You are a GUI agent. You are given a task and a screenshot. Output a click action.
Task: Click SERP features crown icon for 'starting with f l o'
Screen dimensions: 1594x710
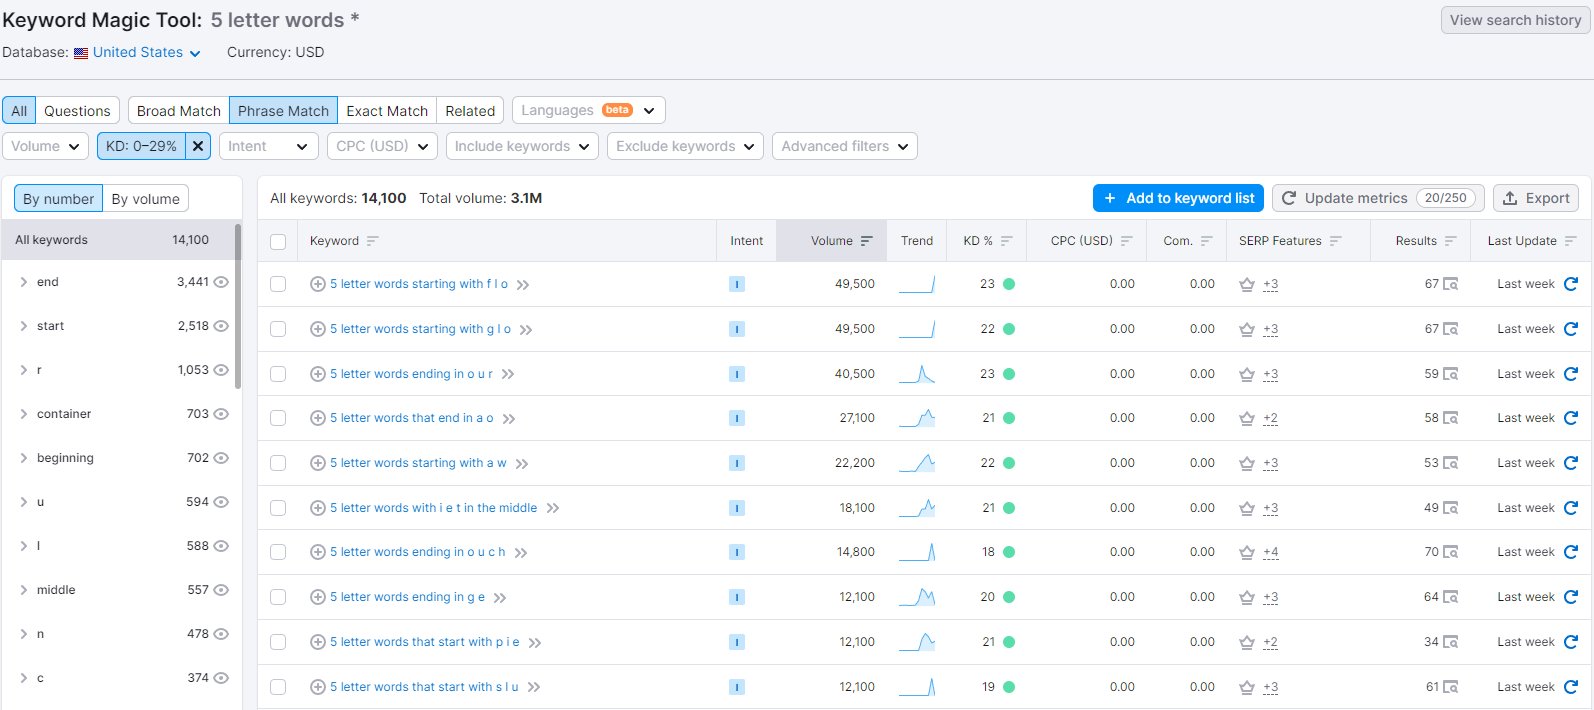pyautogui.click(x=1246, y=284)
